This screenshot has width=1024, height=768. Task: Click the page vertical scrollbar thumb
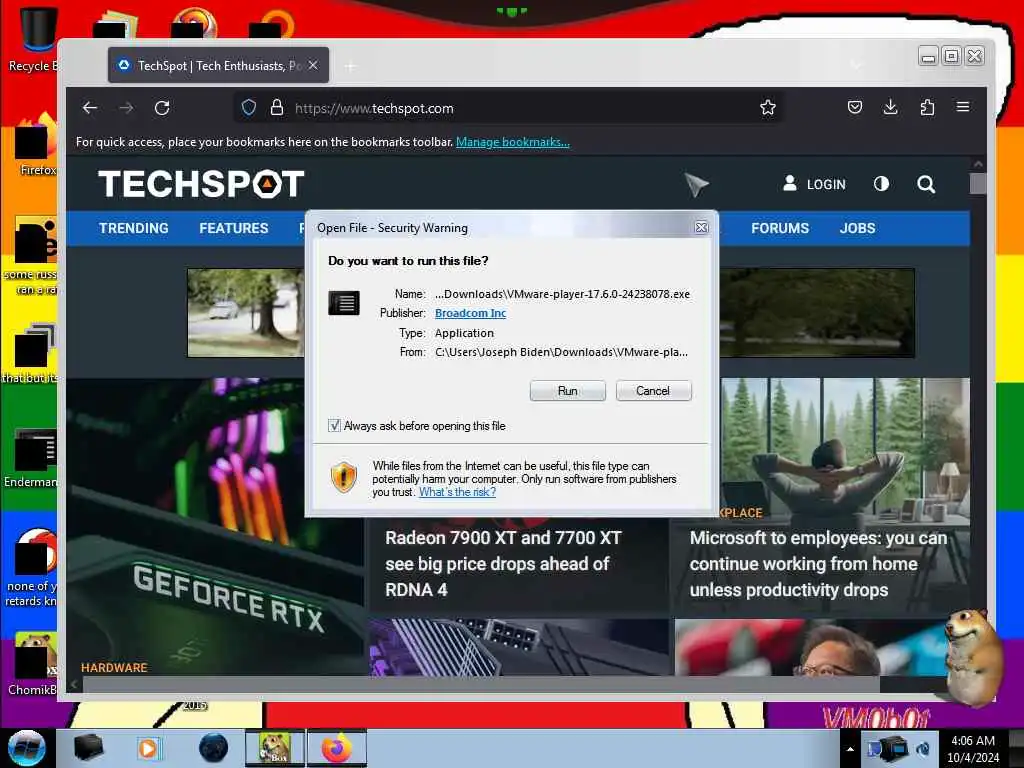click(978, 184)
